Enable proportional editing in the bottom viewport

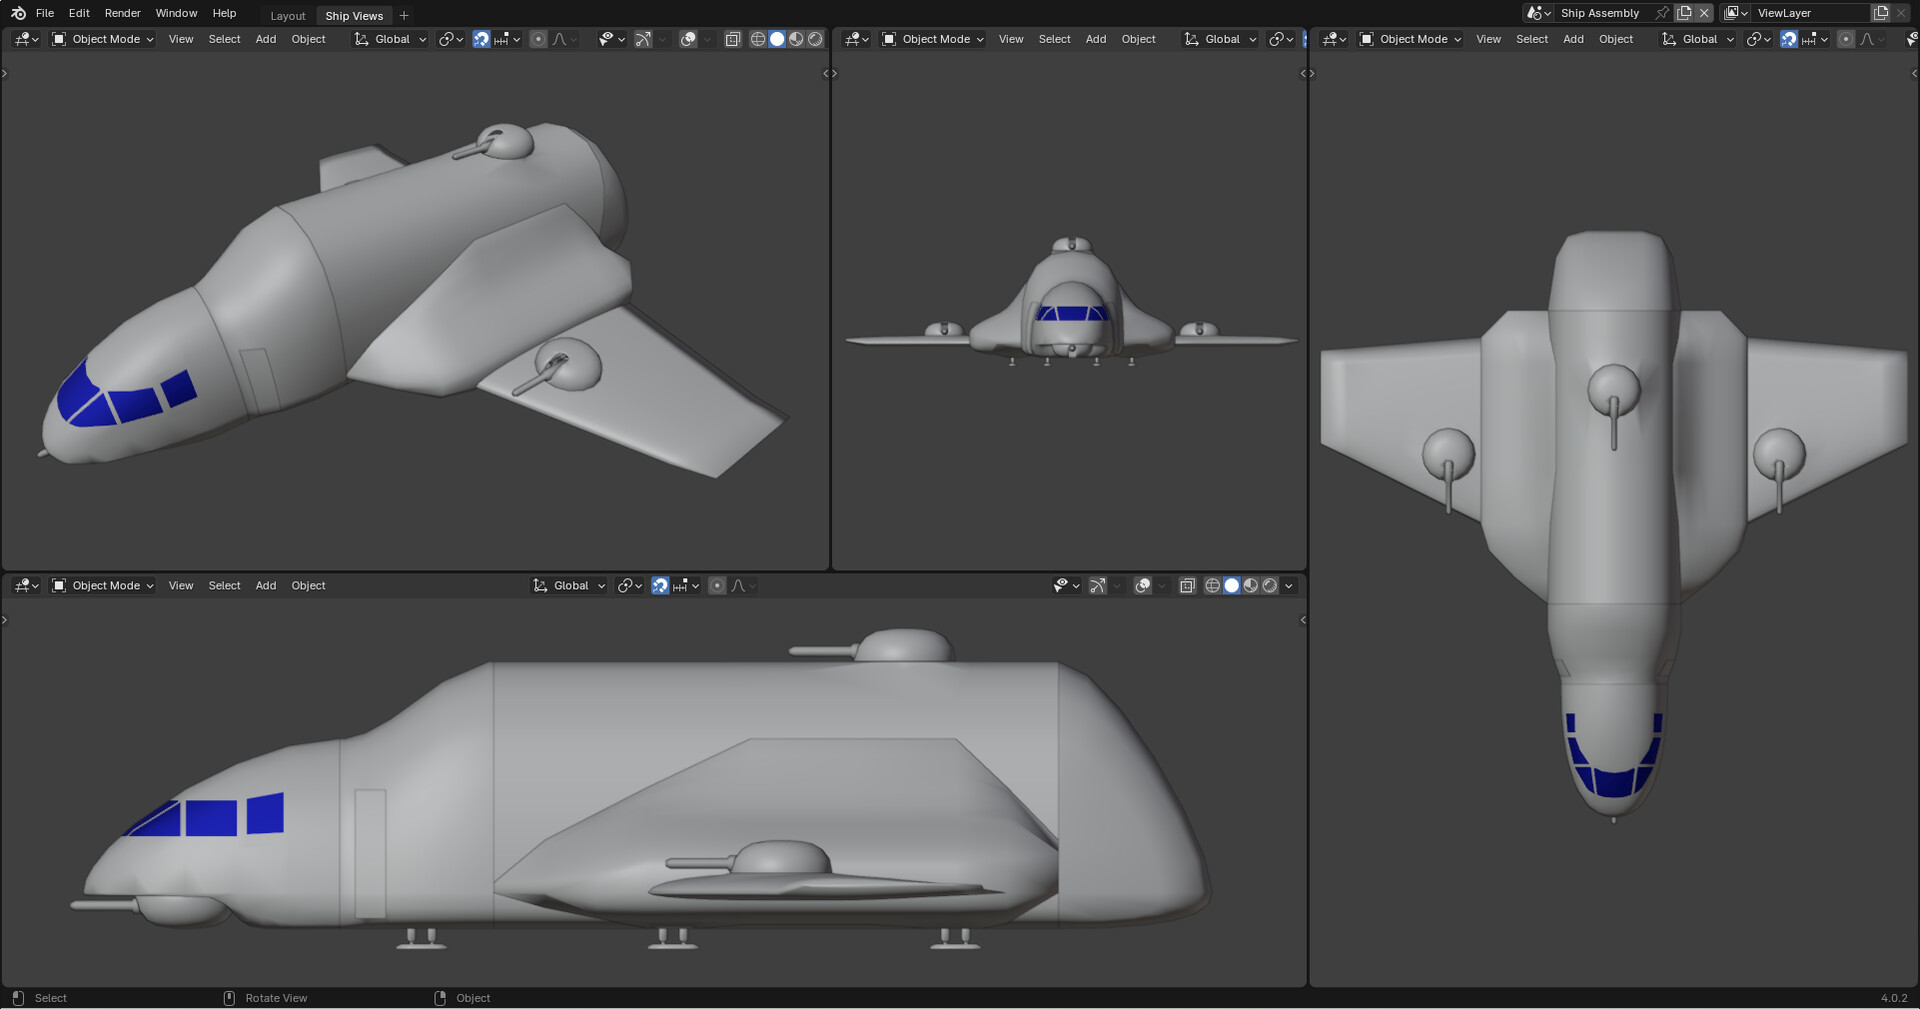[x=717, y=586]
